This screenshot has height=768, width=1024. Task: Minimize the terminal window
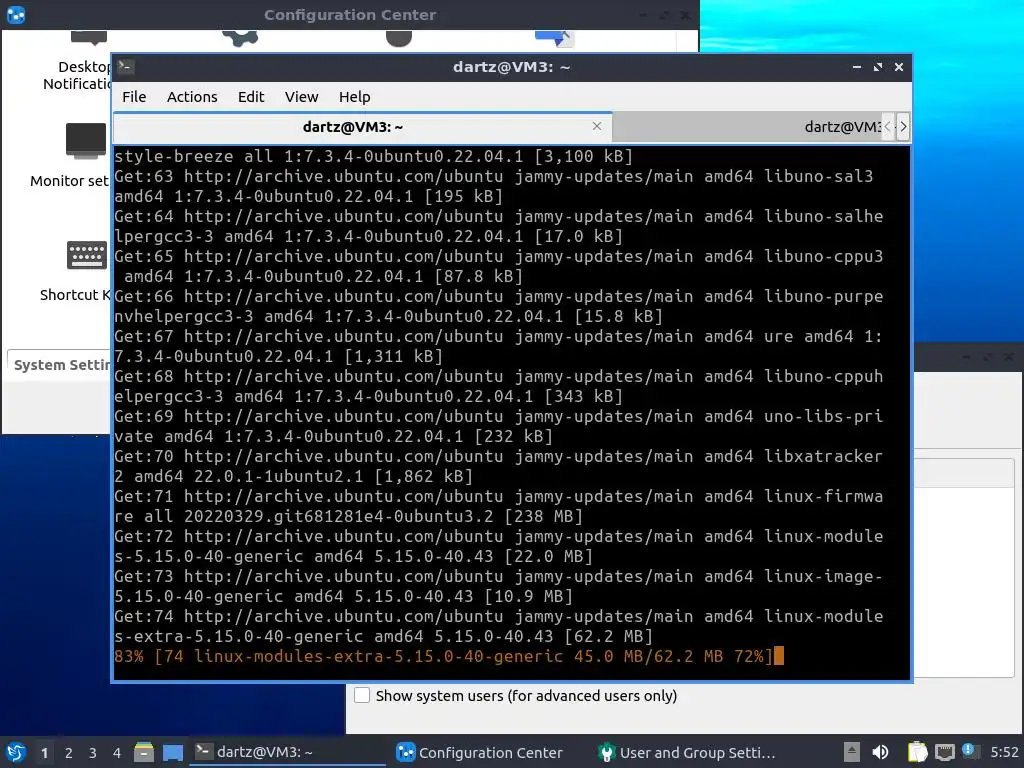(857, 67)
